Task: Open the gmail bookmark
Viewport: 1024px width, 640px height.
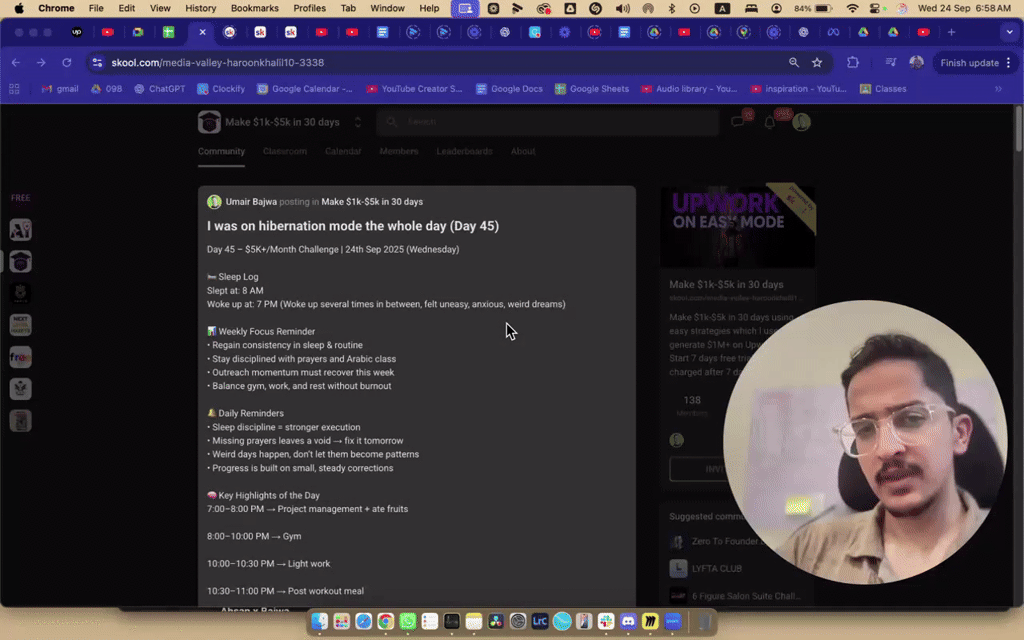Action: point(60,89)
